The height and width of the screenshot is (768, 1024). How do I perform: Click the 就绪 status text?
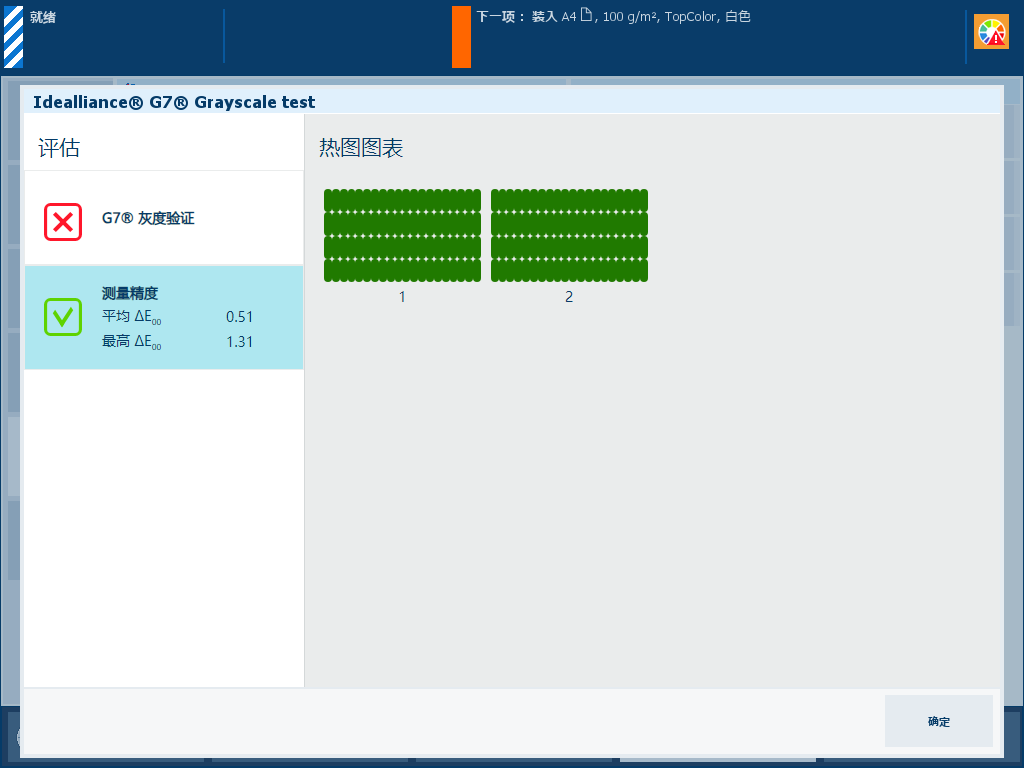[42, 18]
